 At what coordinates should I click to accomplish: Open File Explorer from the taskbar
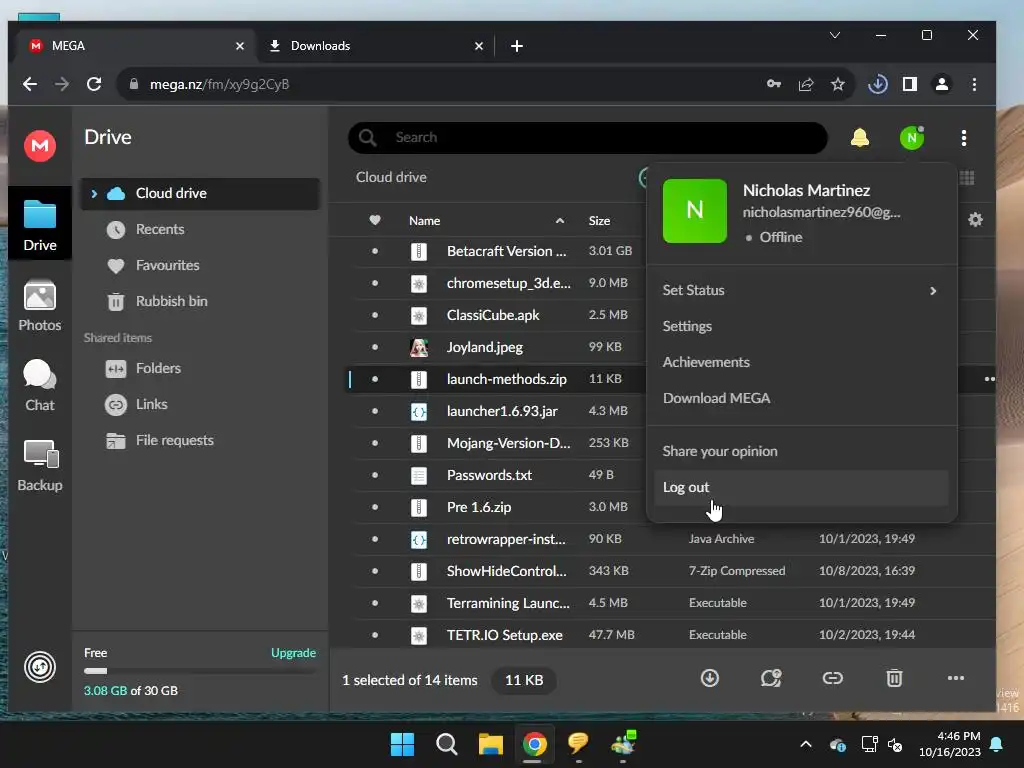[x=490, y=744]
